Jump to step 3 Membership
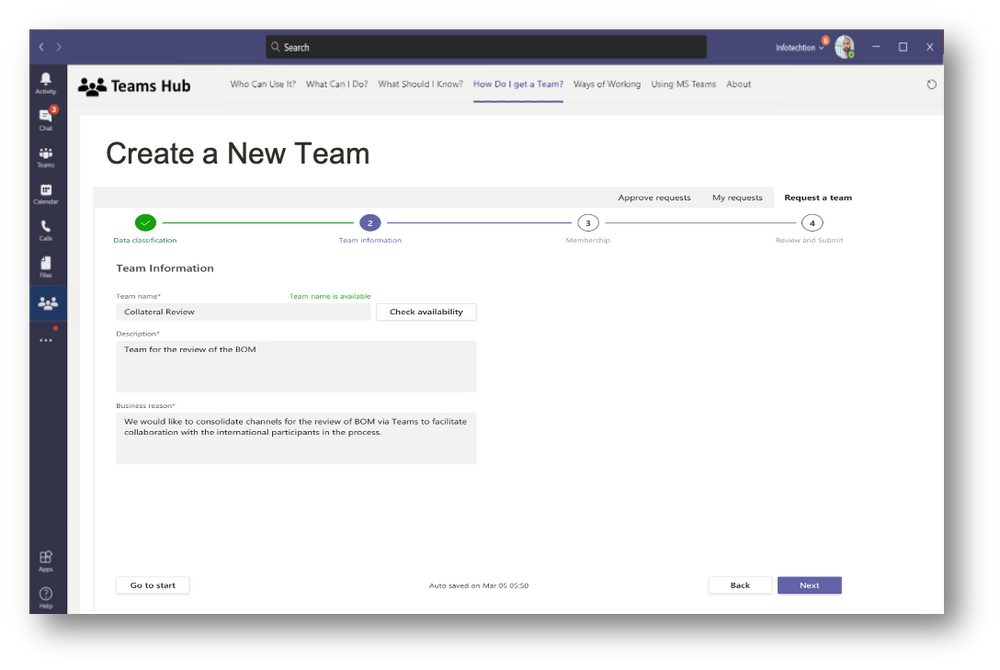1000x670 pixels. [x=588, y=222]
